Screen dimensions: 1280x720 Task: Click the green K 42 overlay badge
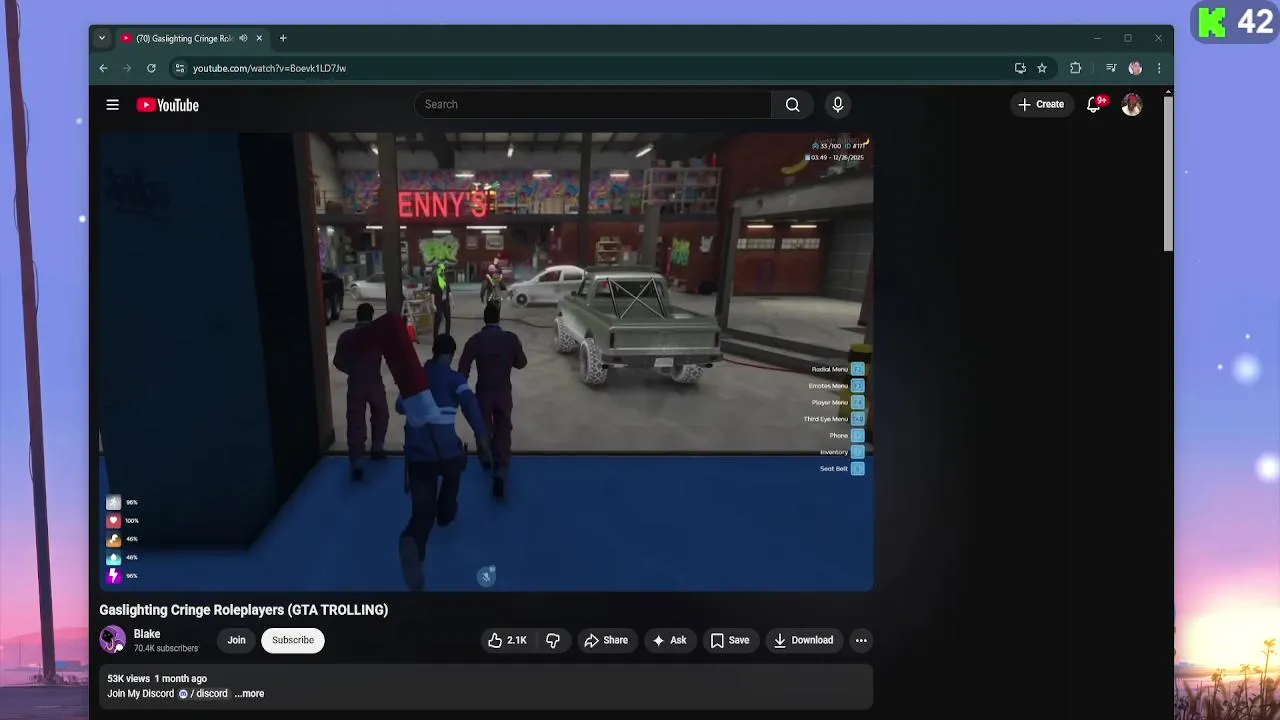(x=1235, y=22)
